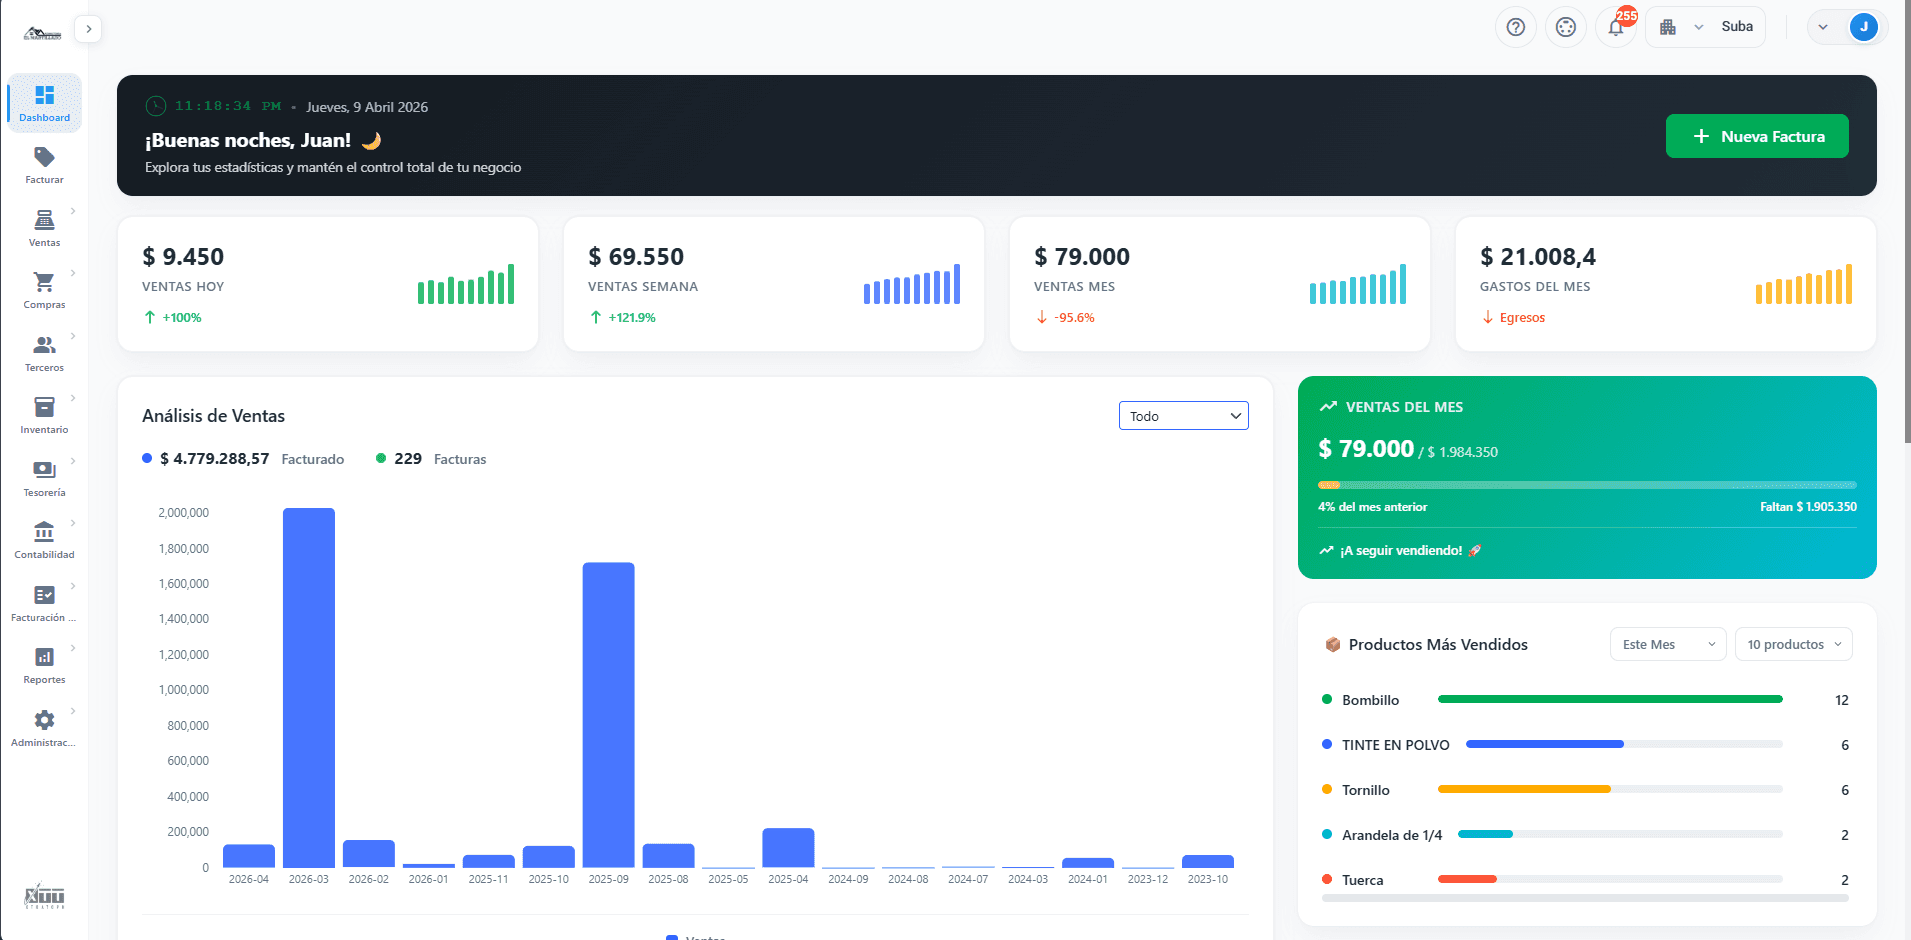This screenshot has width=1911, height=940.
Task: Click the Ventas Semana $ 69.550 card
Action: [774, 284]
